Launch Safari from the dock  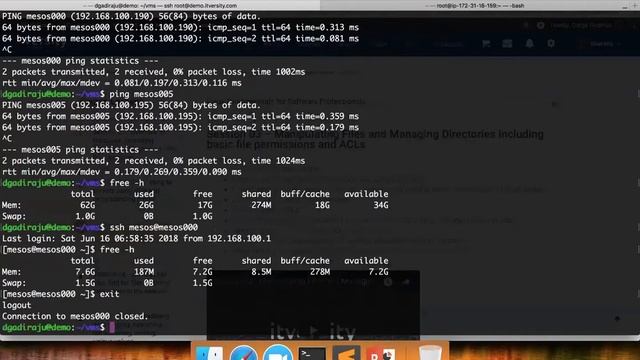pos(244,353)
